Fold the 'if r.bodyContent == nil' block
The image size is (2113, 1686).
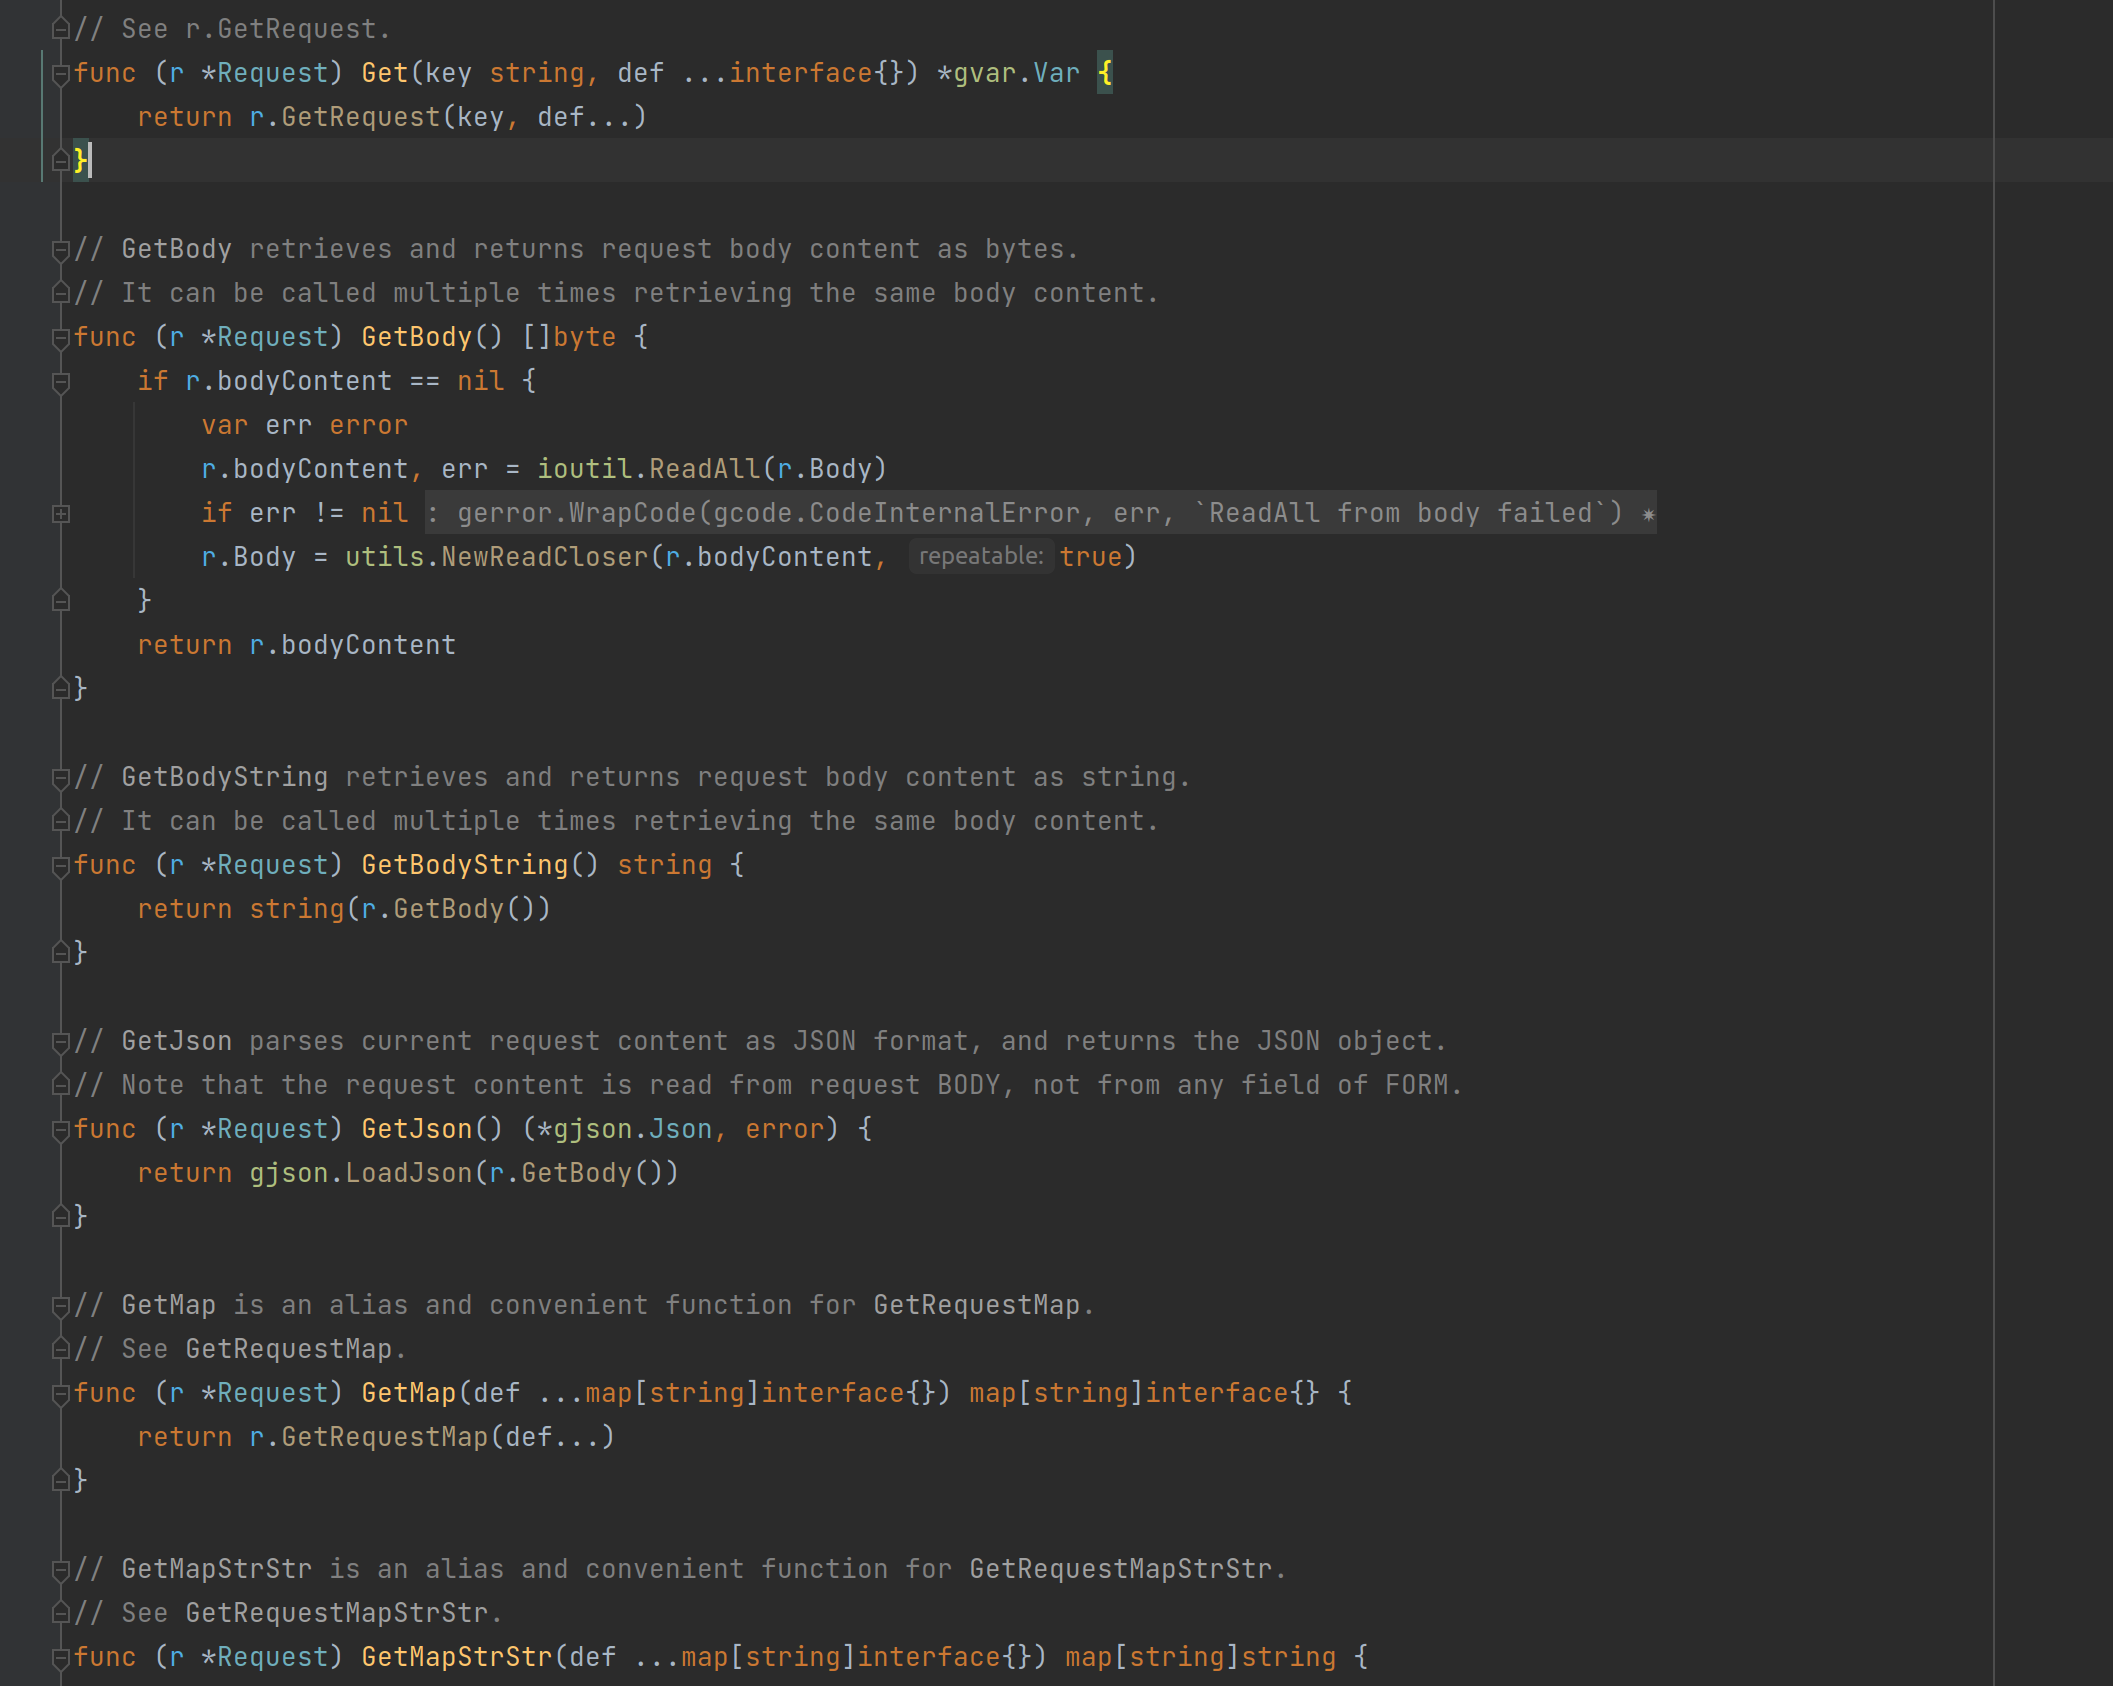[60, 382]
